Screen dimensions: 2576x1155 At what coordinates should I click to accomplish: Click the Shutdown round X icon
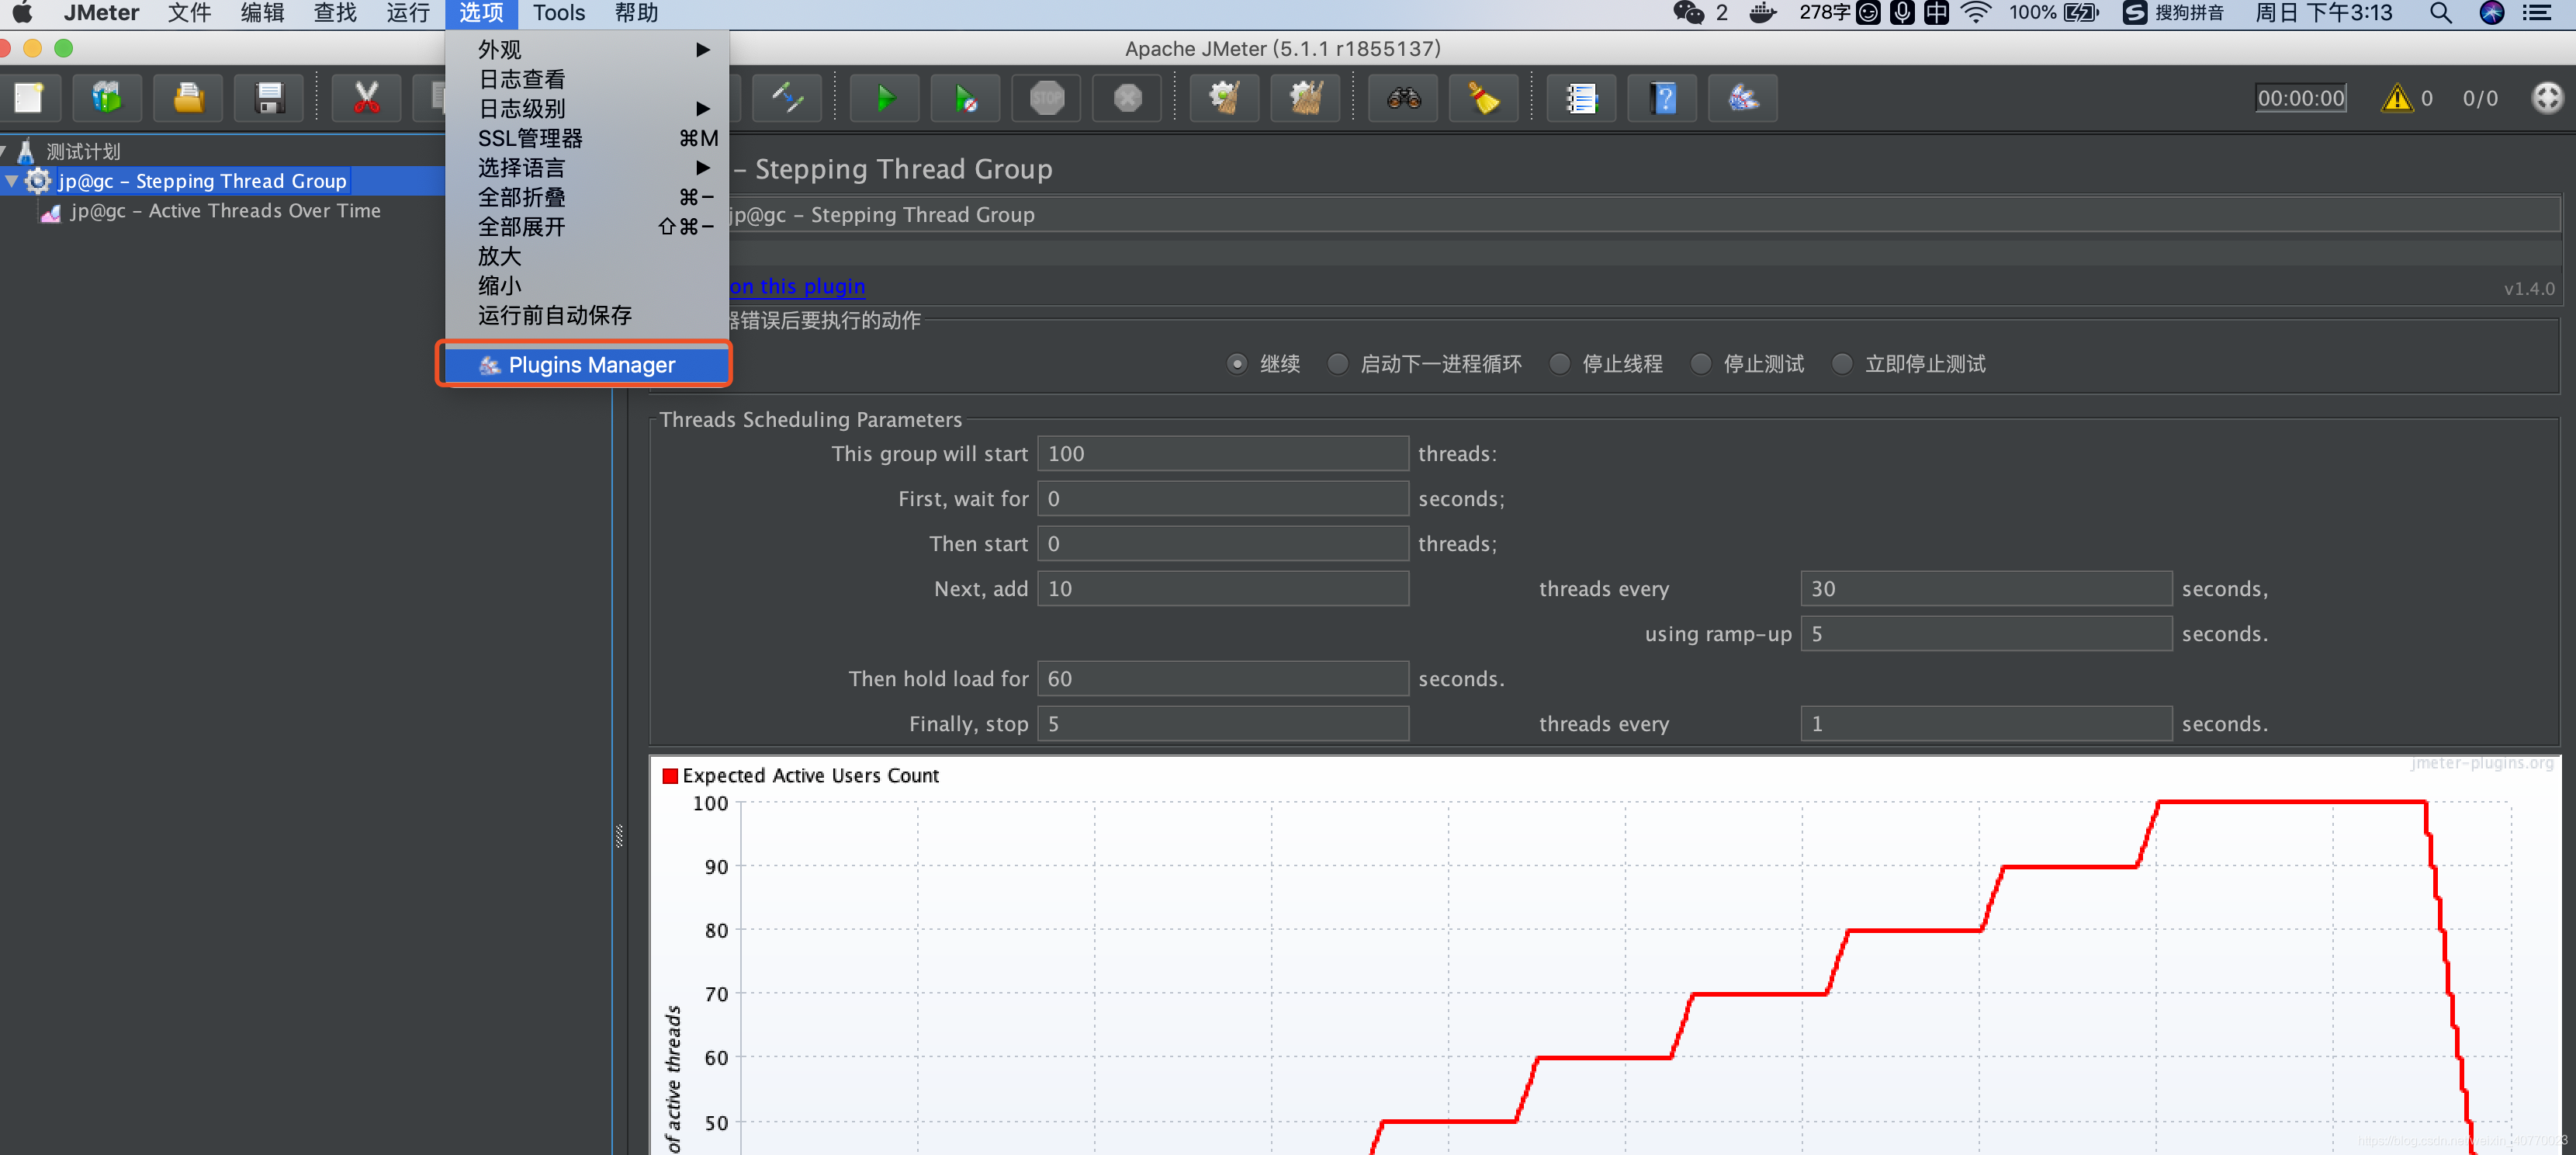(1127, 98)
